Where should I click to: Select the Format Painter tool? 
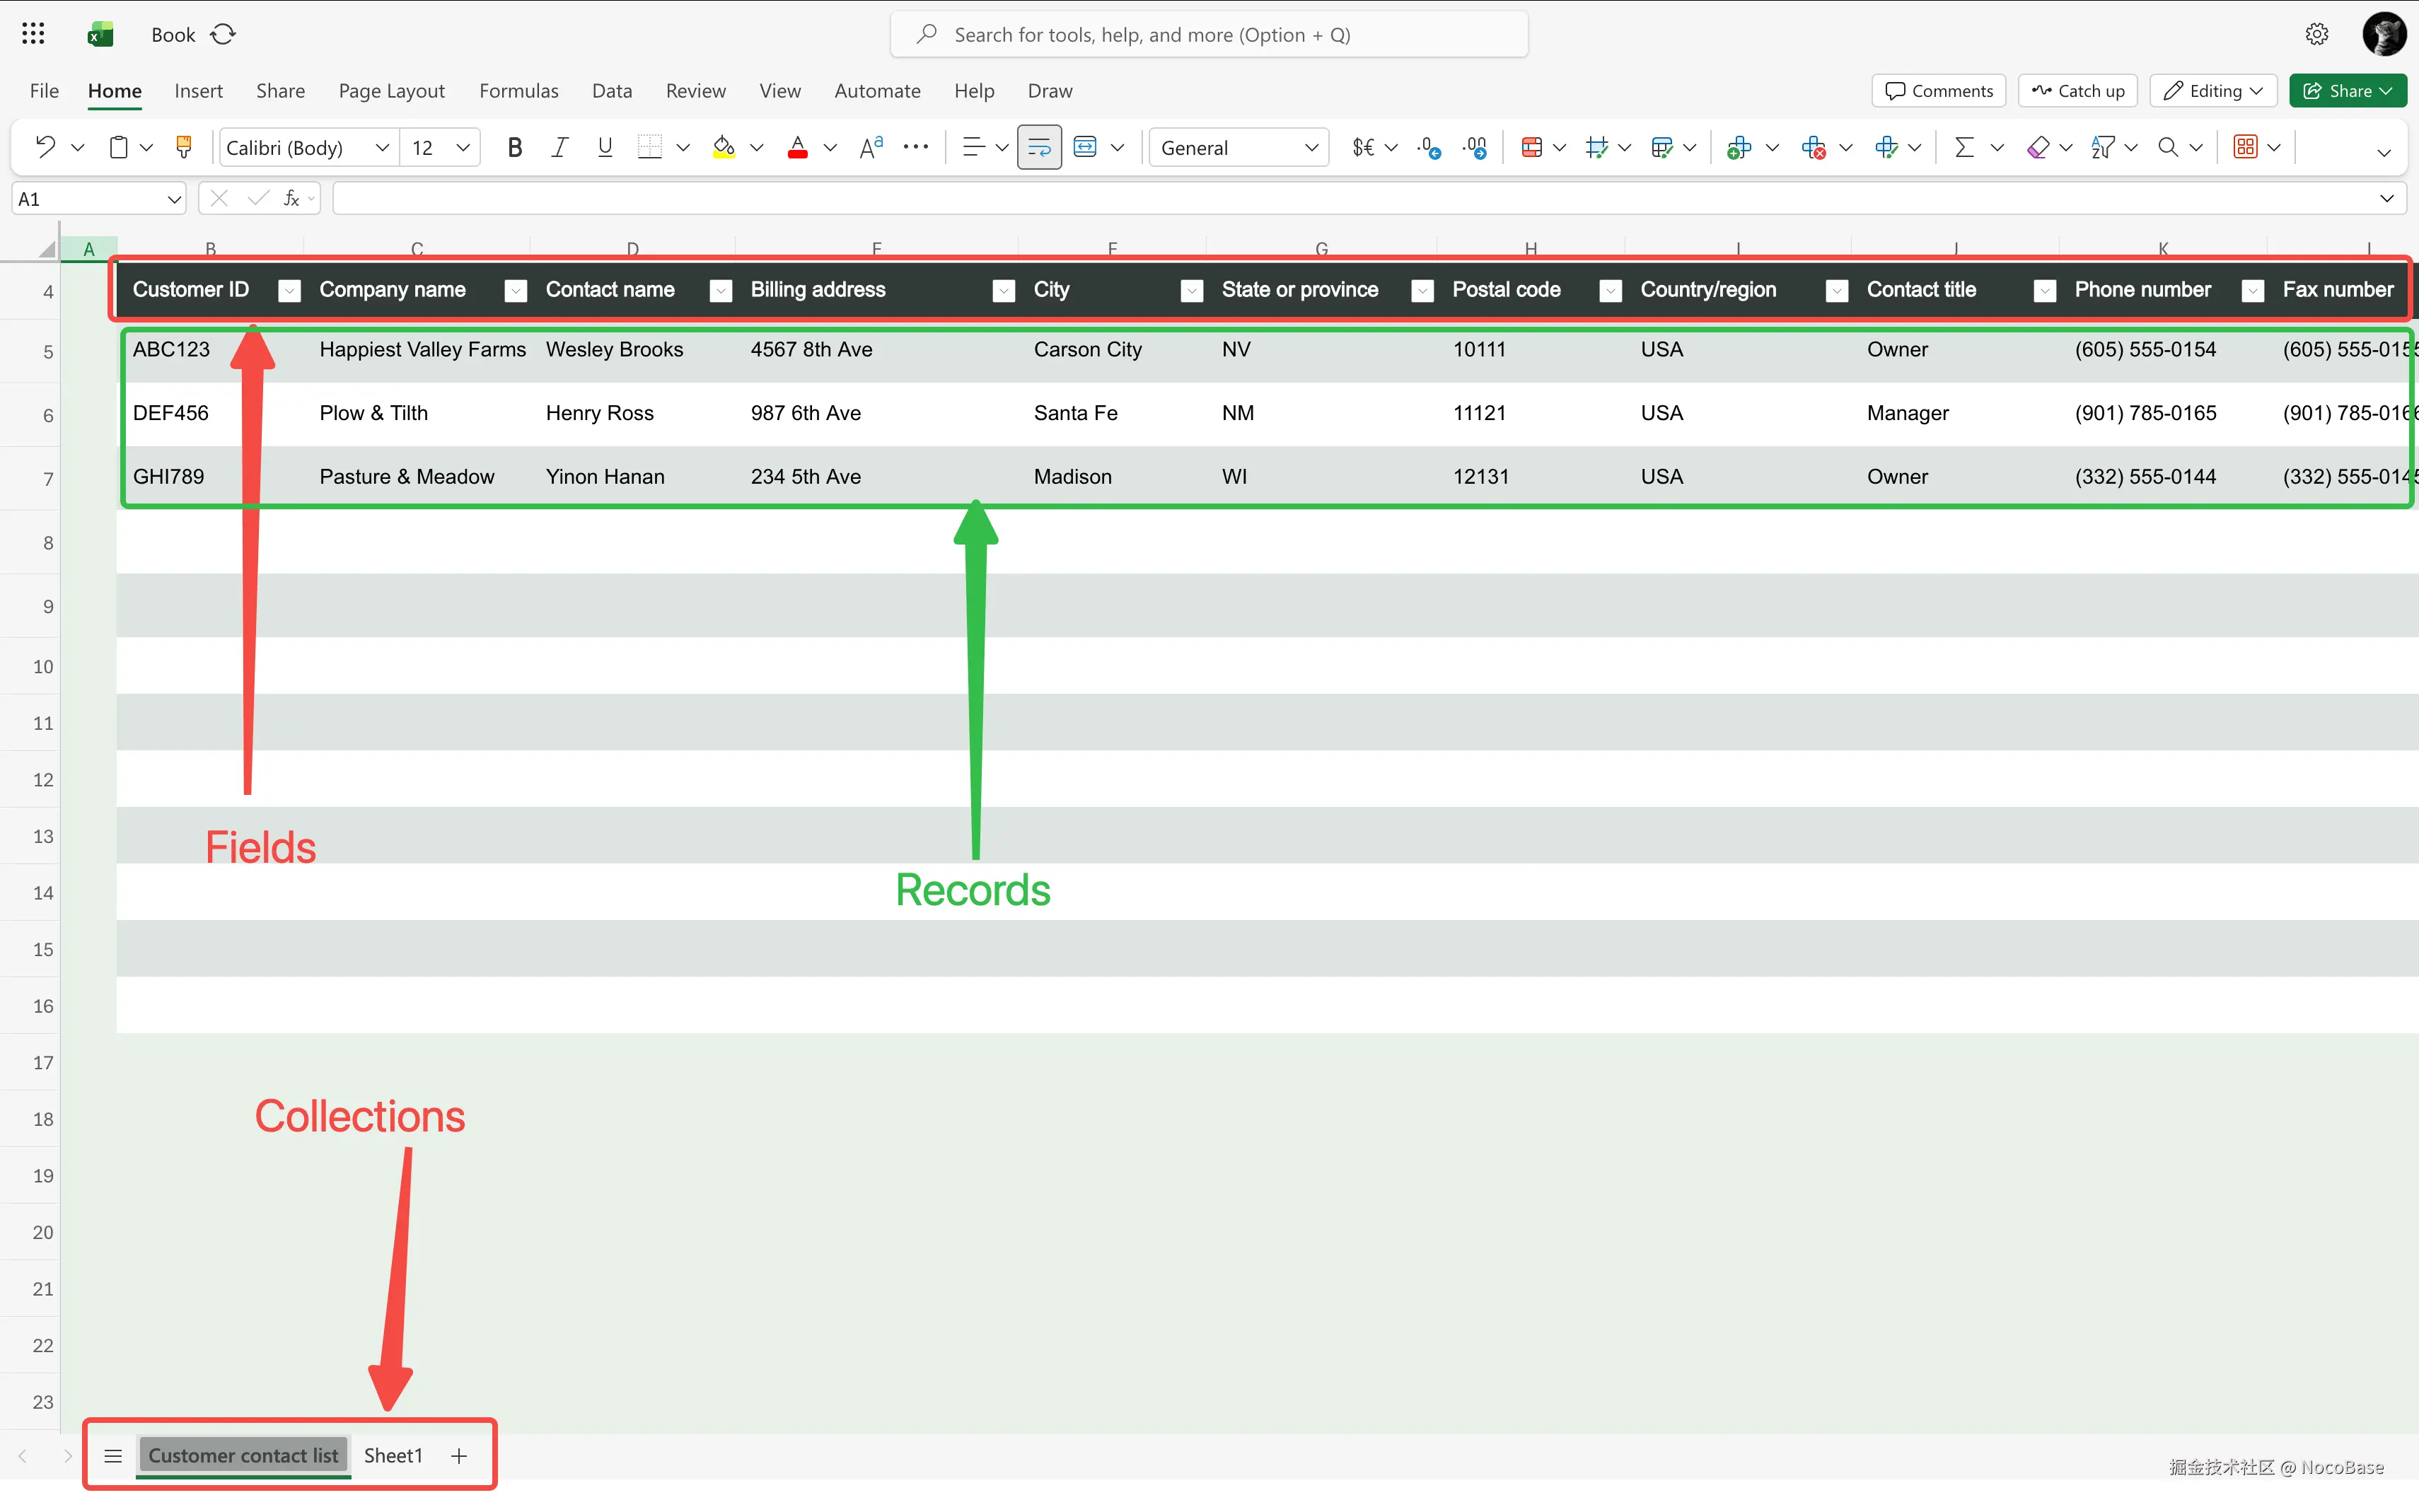[184, 147]
